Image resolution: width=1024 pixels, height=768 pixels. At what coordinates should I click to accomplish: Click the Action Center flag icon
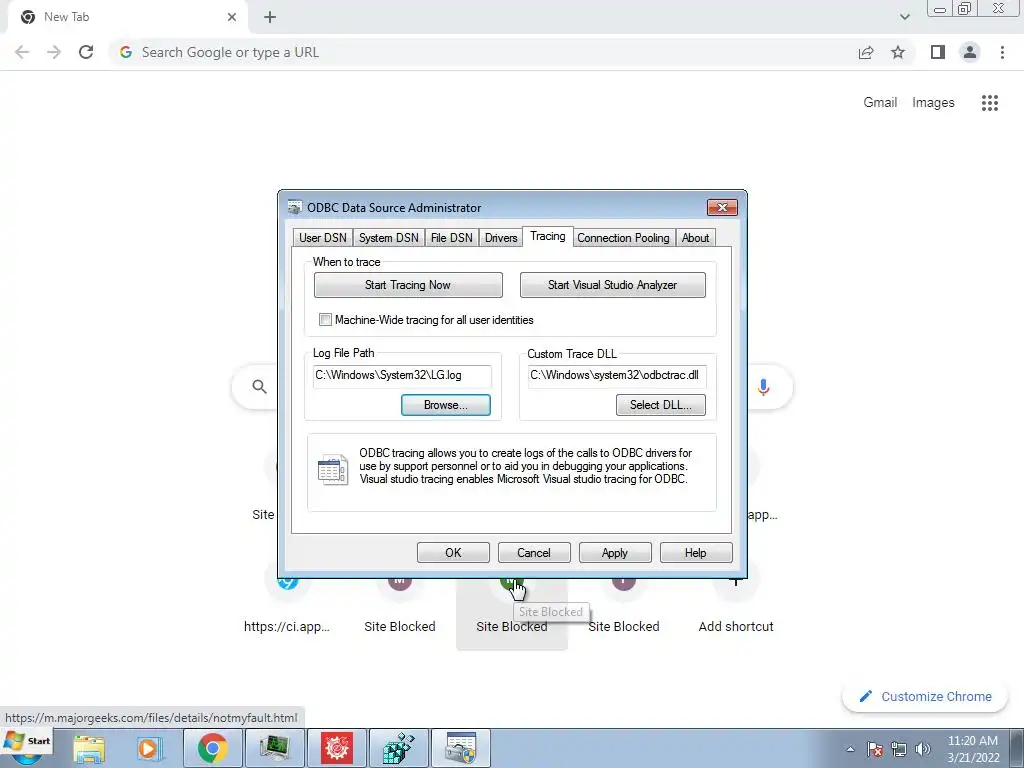(x=874, y=749)
